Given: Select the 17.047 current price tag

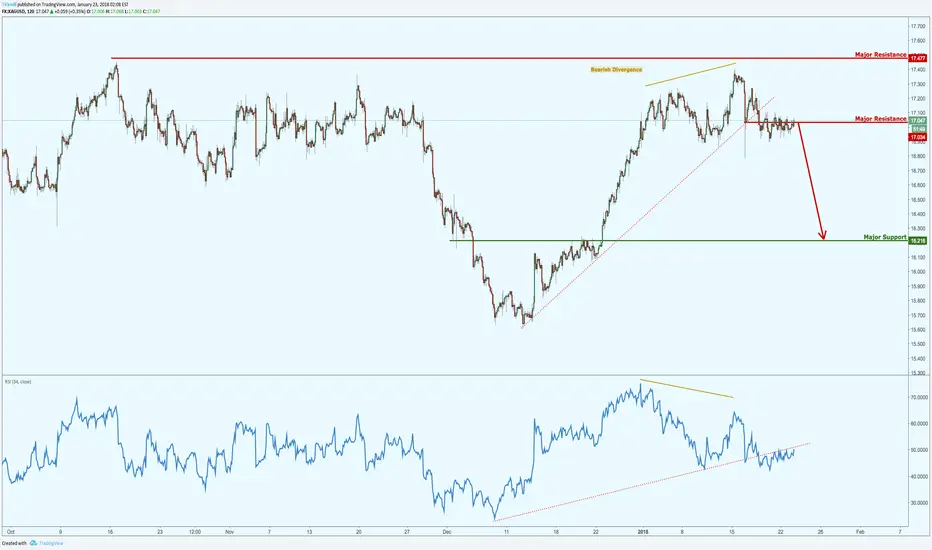Looking at the screenshot, I should (918, 120).
